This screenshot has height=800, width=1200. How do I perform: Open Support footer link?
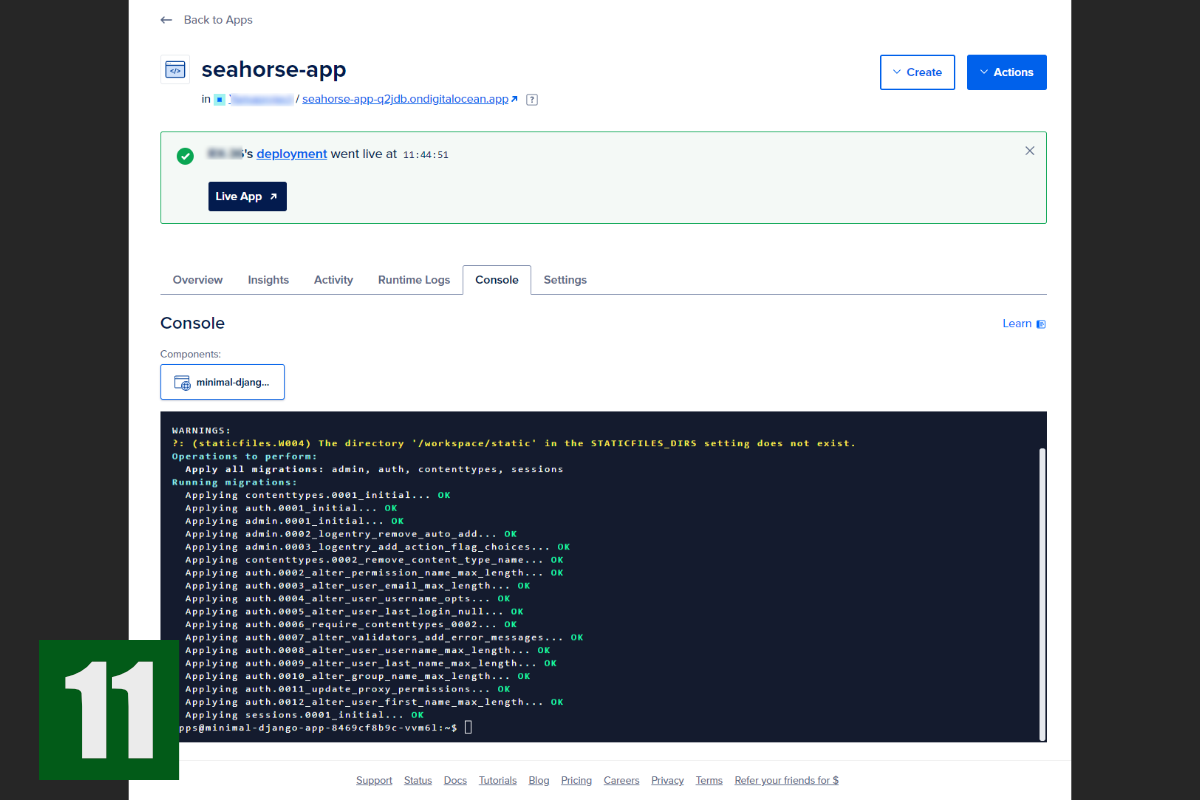click(374, 780)
